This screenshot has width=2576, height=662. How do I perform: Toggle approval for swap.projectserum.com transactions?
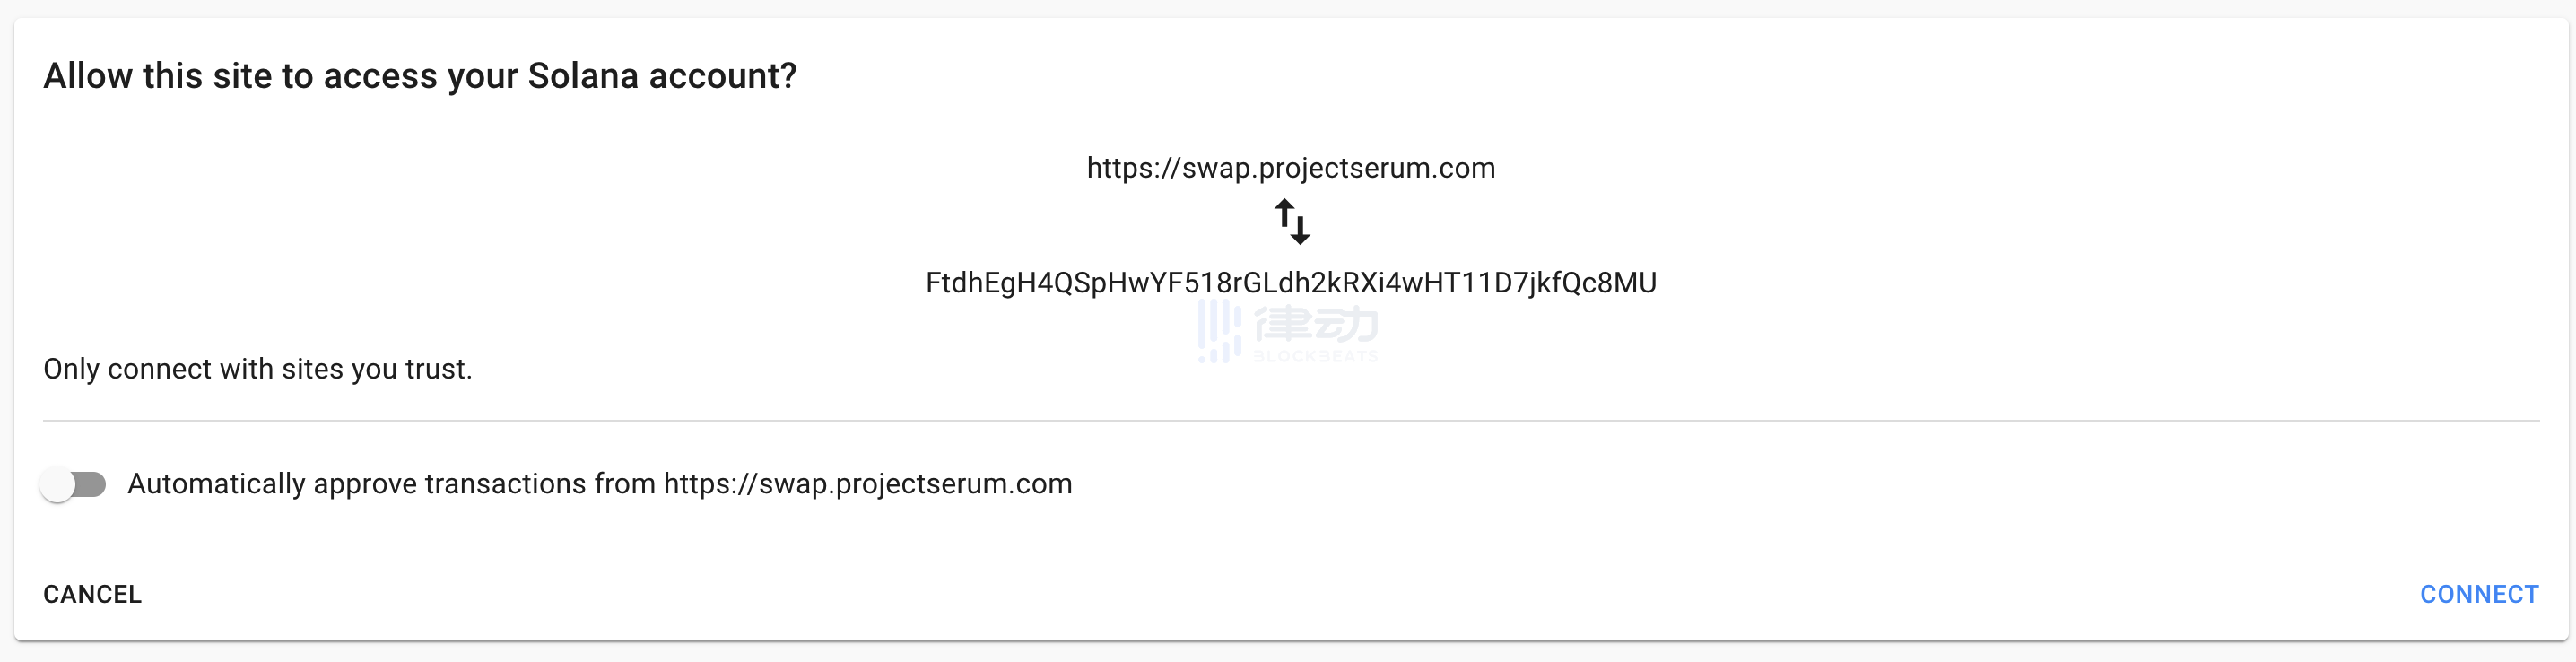(x=73, y=484)
